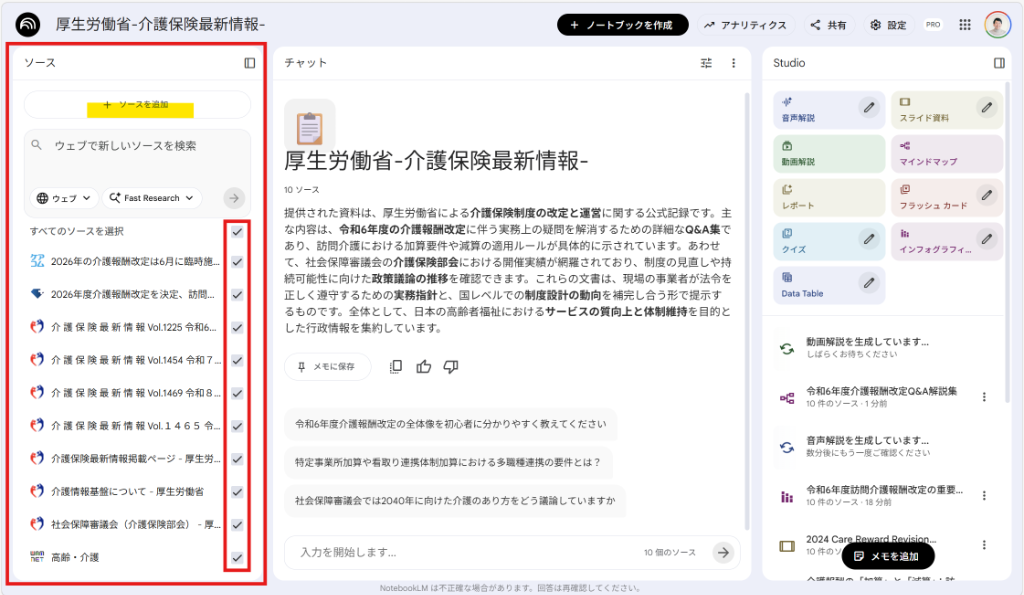Edit スライド資料 options pencil icon
Screen dimensions: 1024x595
point(986,108)
